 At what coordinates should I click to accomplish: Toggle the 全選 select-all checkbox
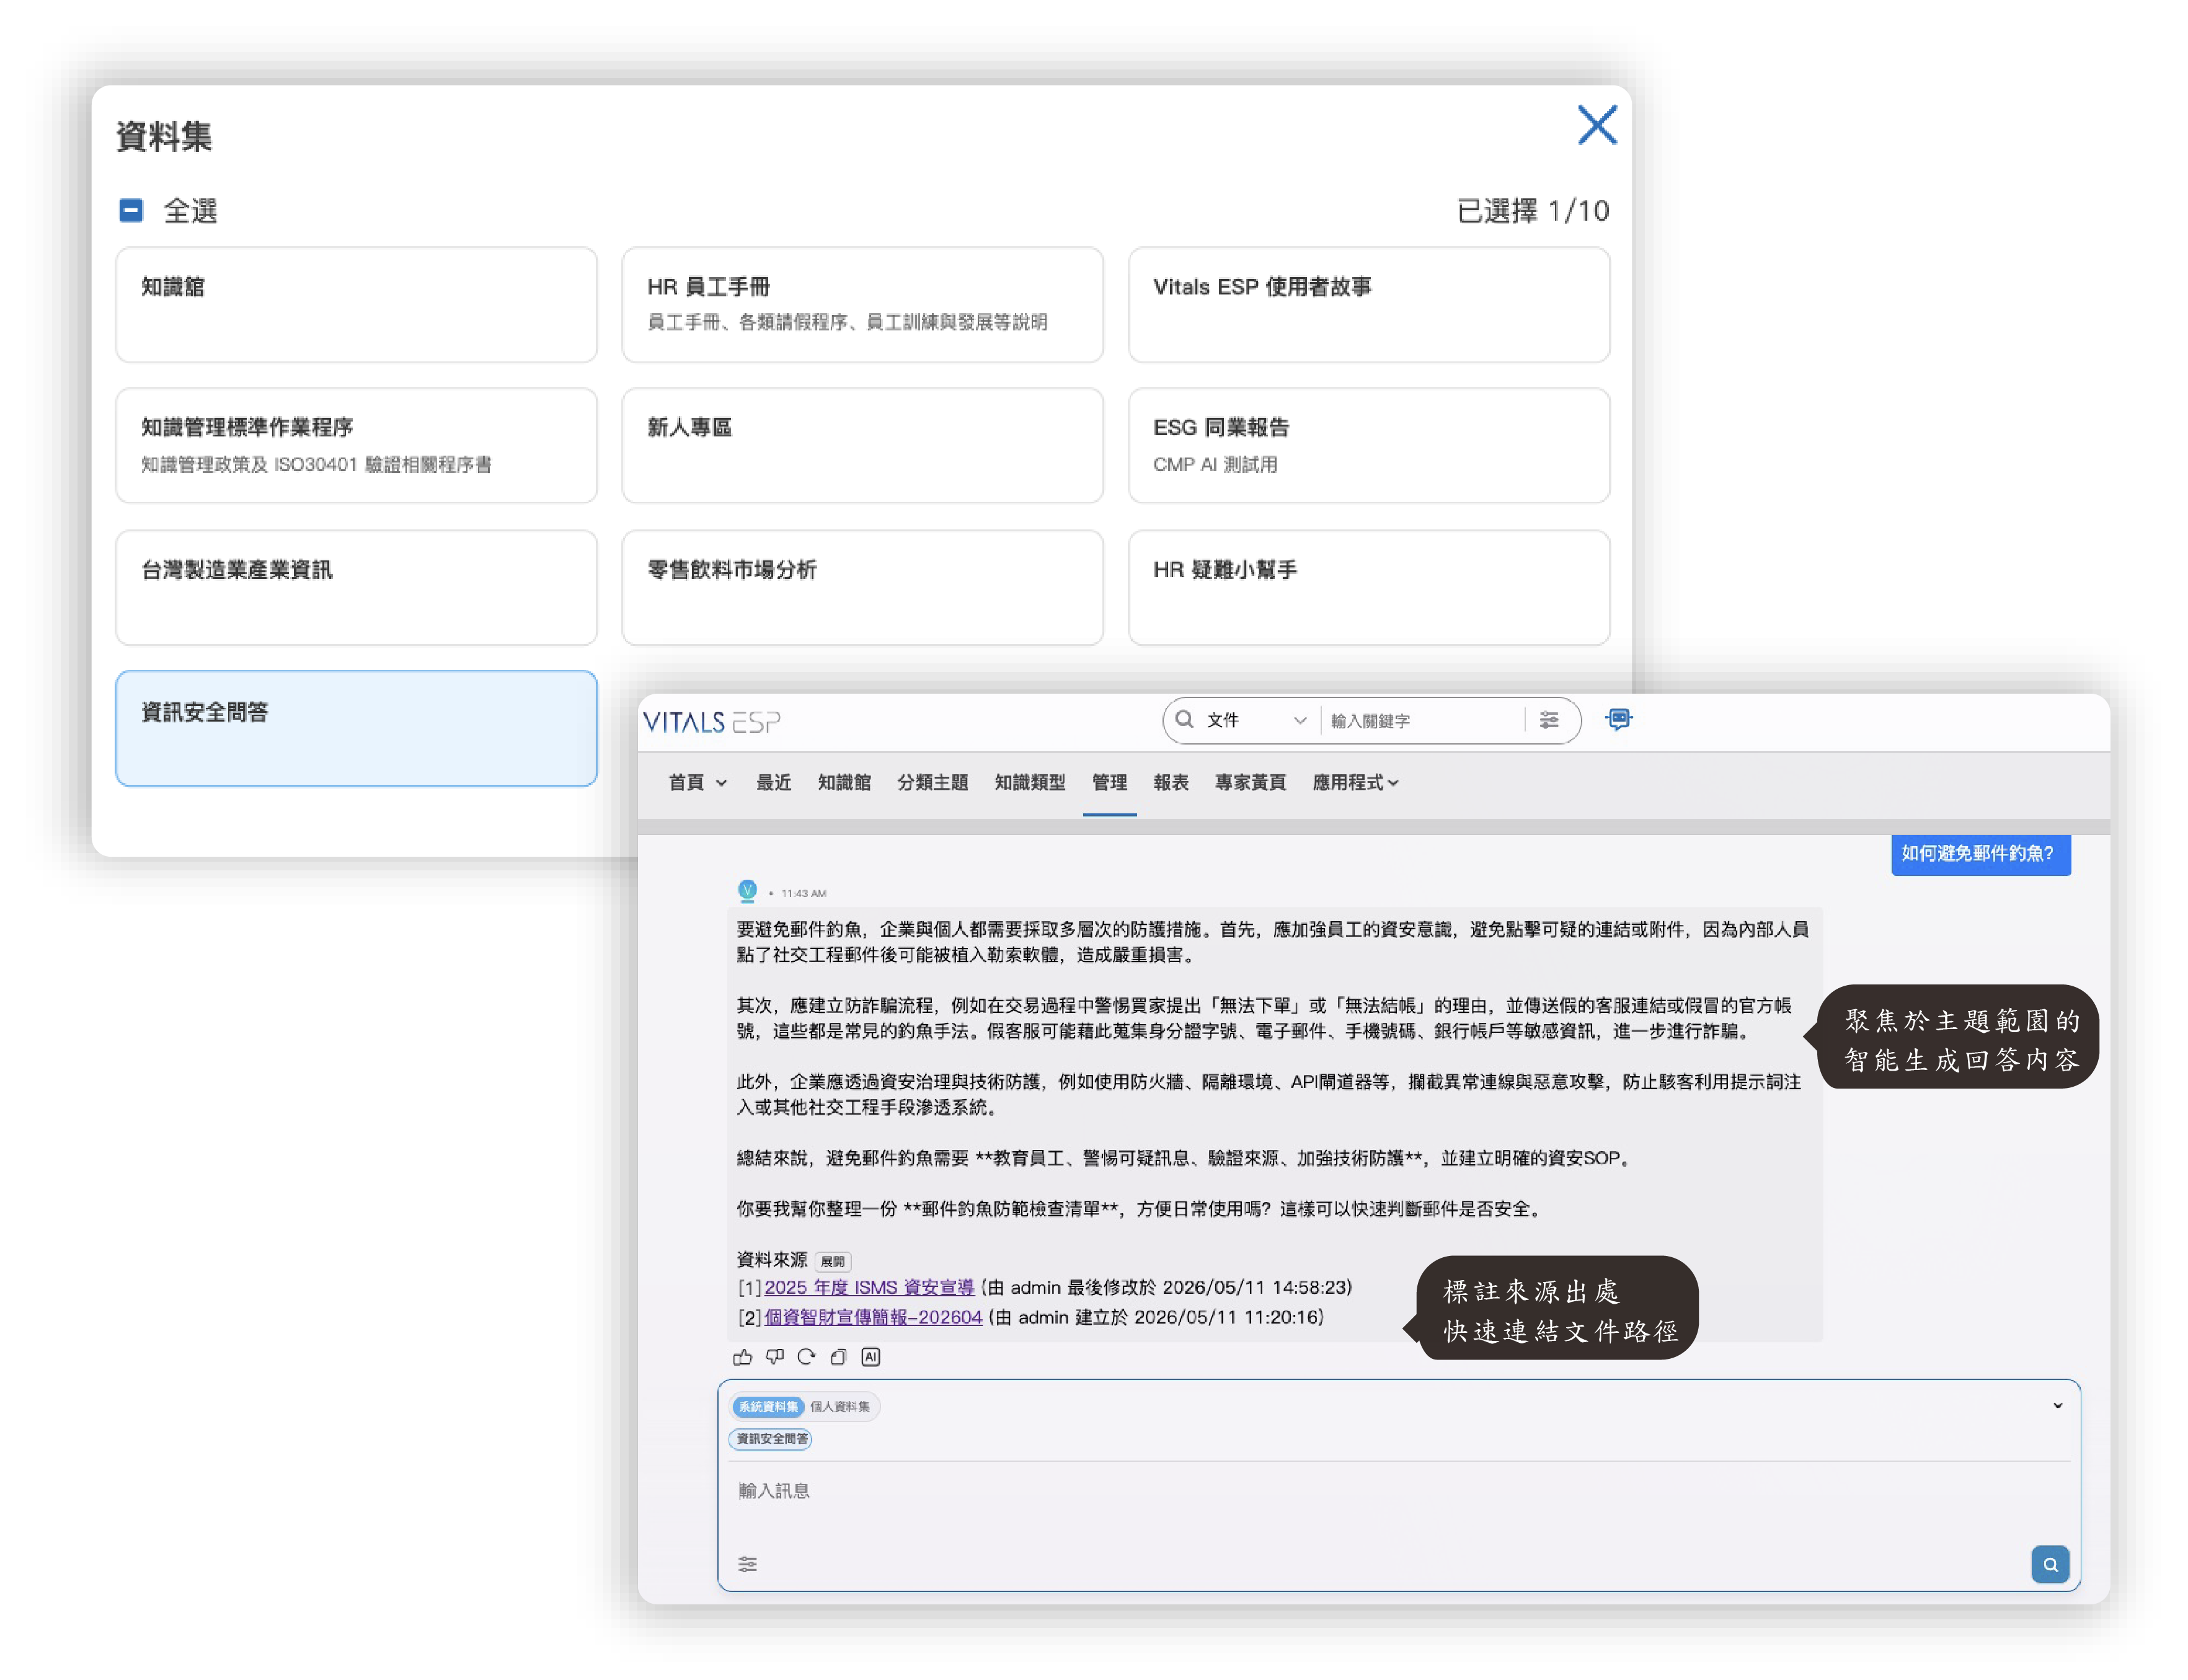click(x=131, y=210)
